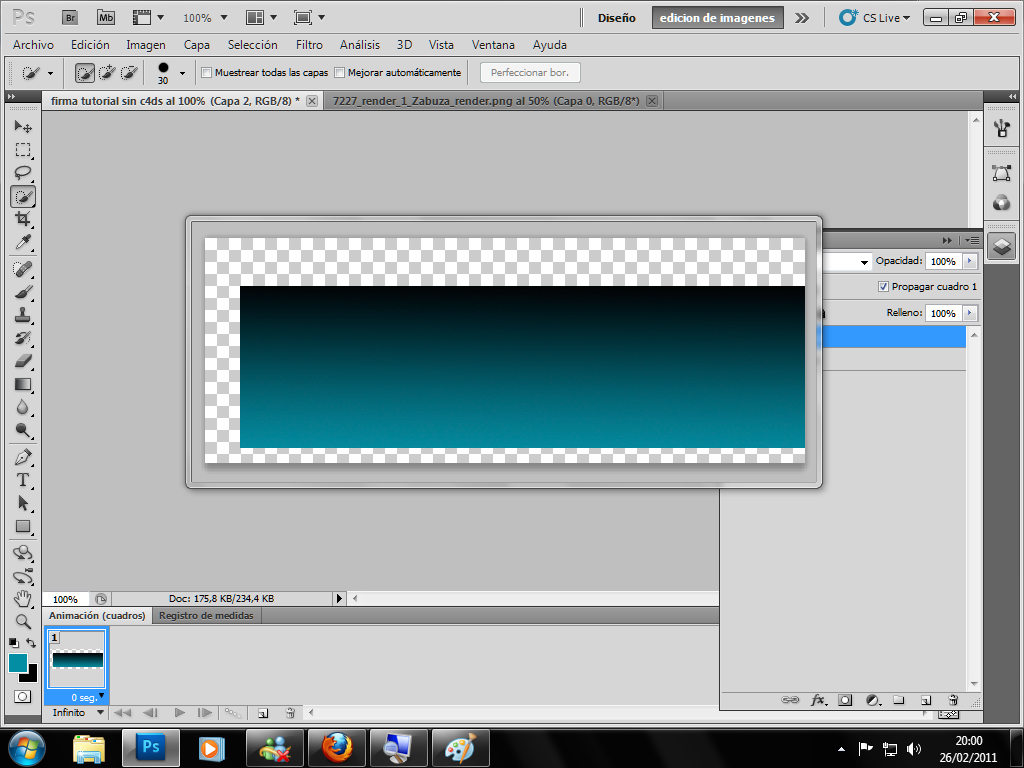This screenshot has width=1024, height=768.
Task: Select animation frame 1 thumbnail
Action: click(77, 660)
